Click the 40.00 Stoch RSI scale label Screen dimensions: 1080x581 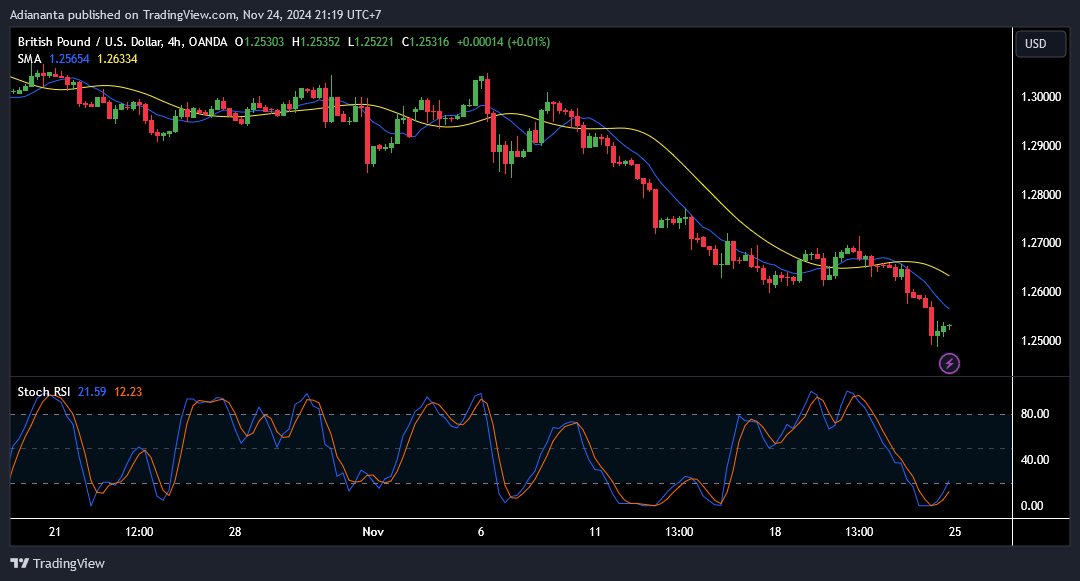(1035, 460)
